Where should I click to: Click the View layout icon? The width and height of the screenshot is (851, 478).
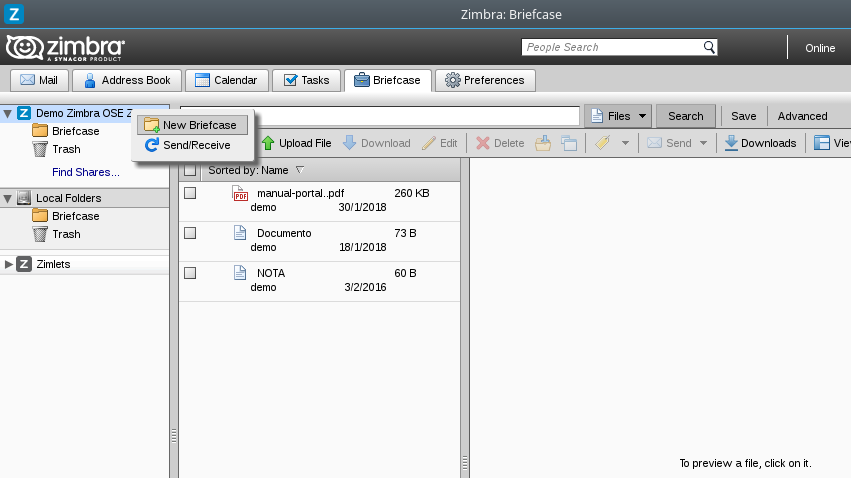point(822,143)
